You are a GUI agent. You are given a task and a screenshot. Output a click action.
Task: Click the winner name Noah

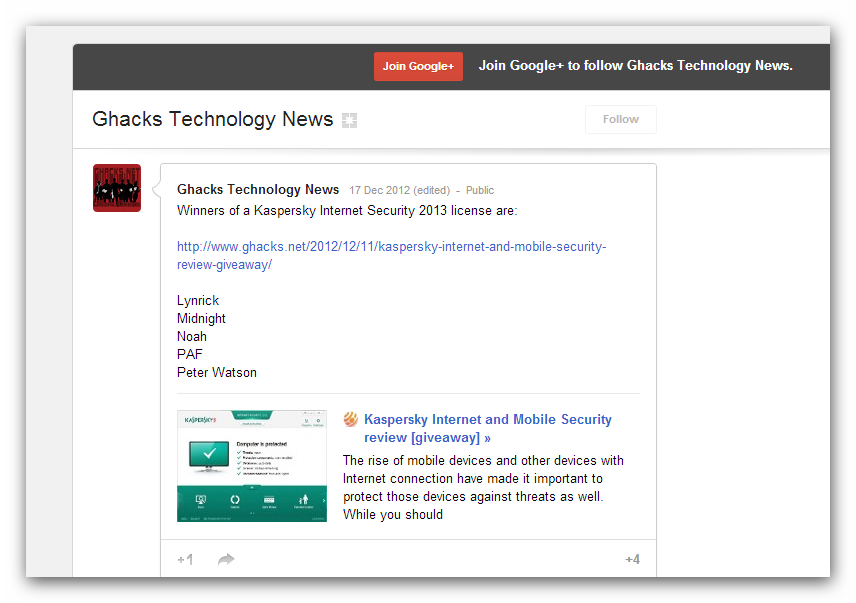(x=192, y=337)
